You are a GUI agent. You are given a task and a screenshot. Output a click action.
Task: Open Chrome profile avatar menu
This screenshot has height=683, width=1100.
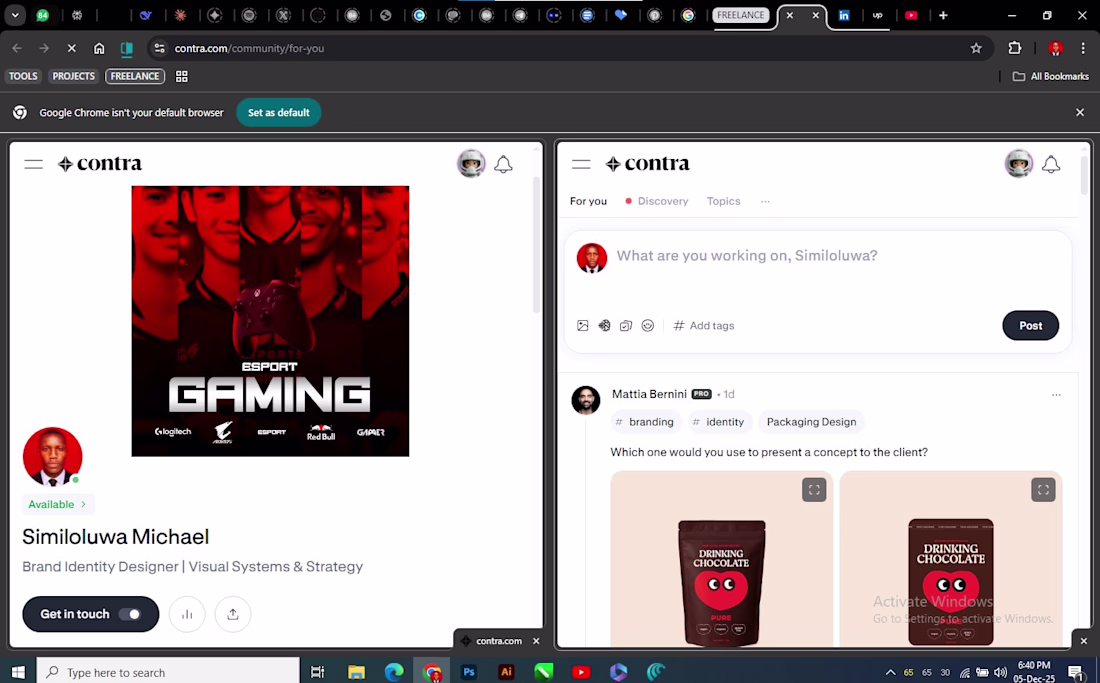pyautogui.click(x=1055, y=48)
